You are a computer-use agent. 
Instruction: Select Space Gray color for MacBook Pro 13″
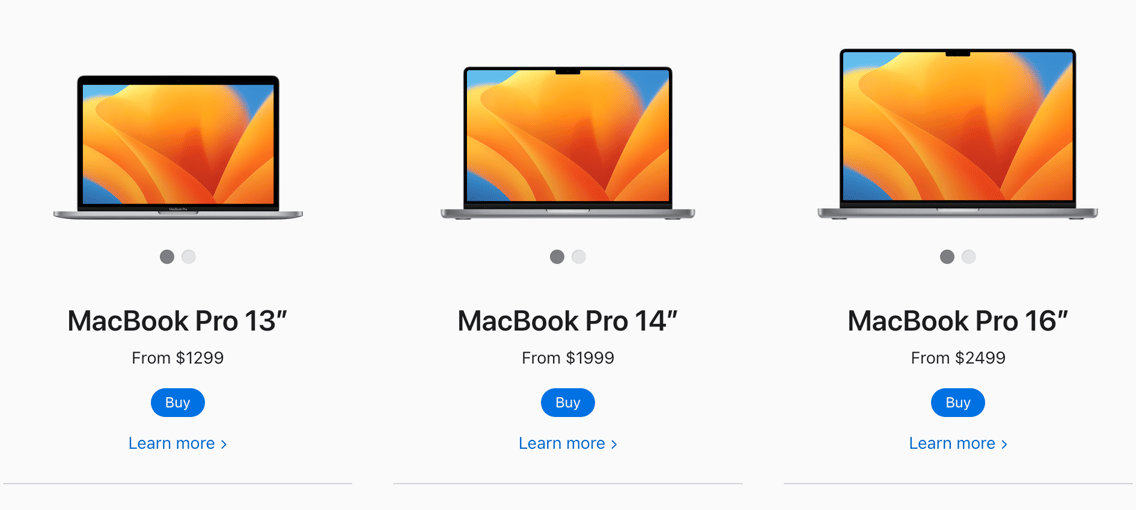pos(167,256)
